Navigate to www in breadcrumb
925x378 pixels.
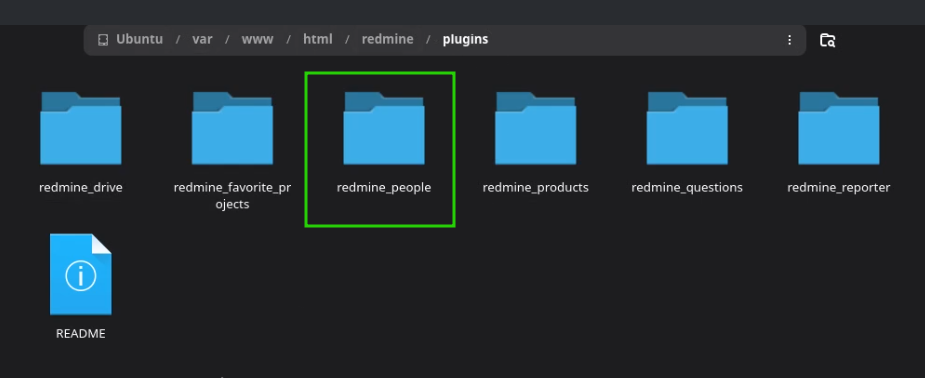[257, 40]
